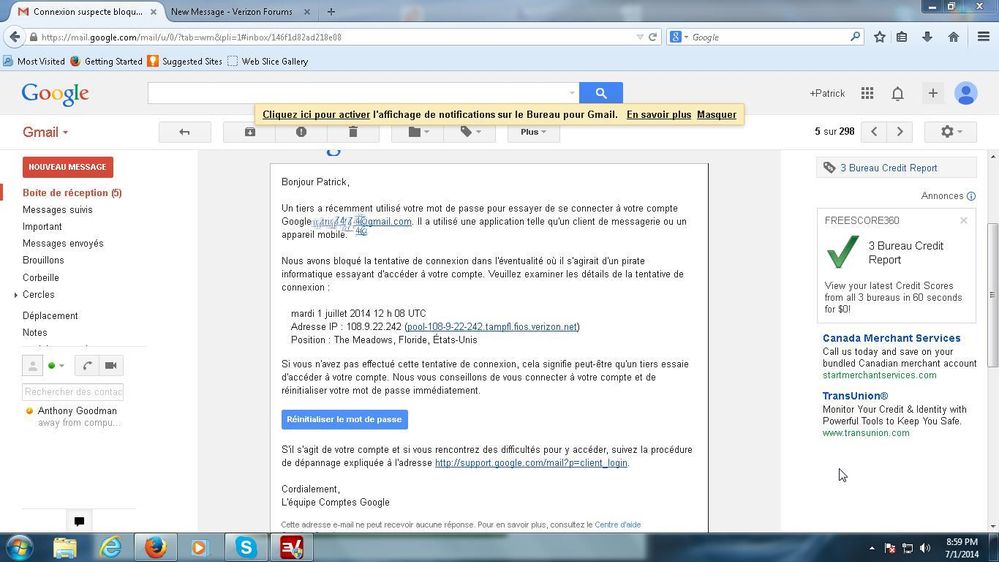This screenshot has height=562, width=999.
Task: Open the settings gear dropdown
Action: pos(951,131)
